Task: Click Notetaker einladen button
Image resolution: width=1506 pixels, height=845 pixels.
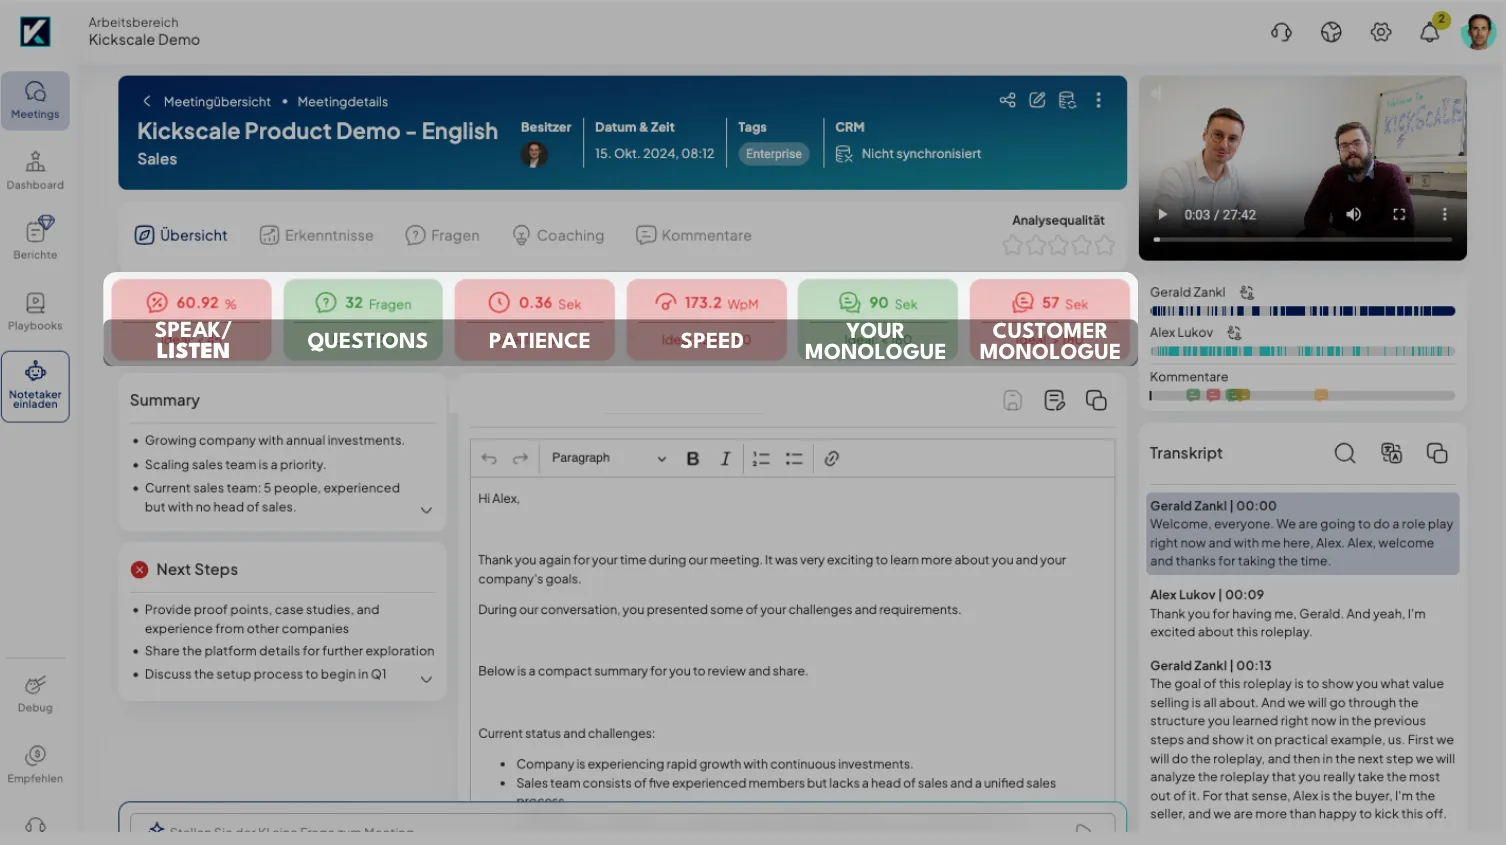Action: [35, 386]
